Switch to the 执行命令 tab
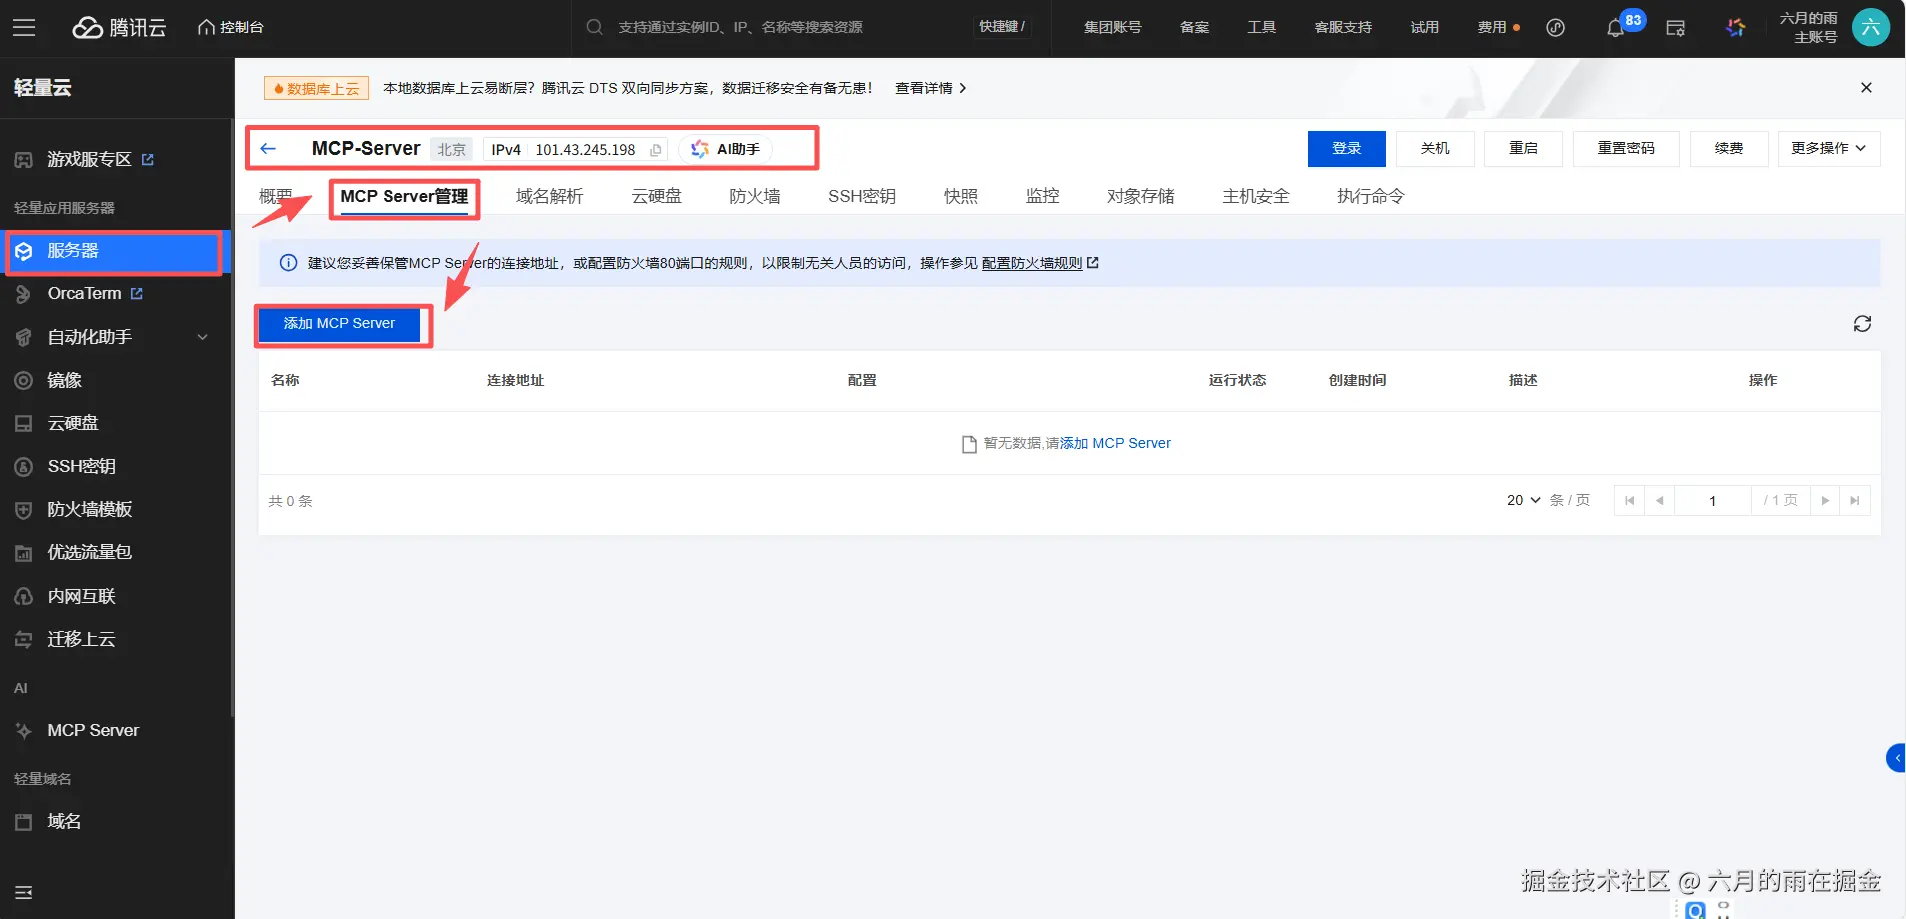The width and height of the screenshot is (1906, 919). [x=1371, y=196]
